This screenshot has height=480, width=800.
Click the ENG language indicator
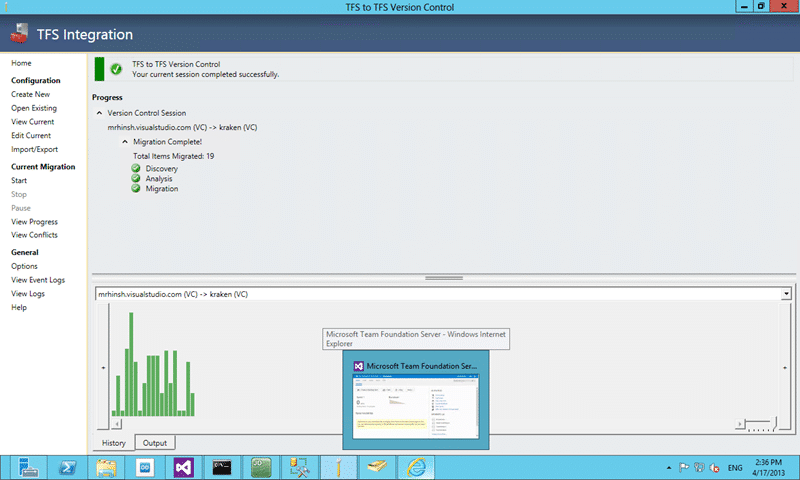[735, 468]
